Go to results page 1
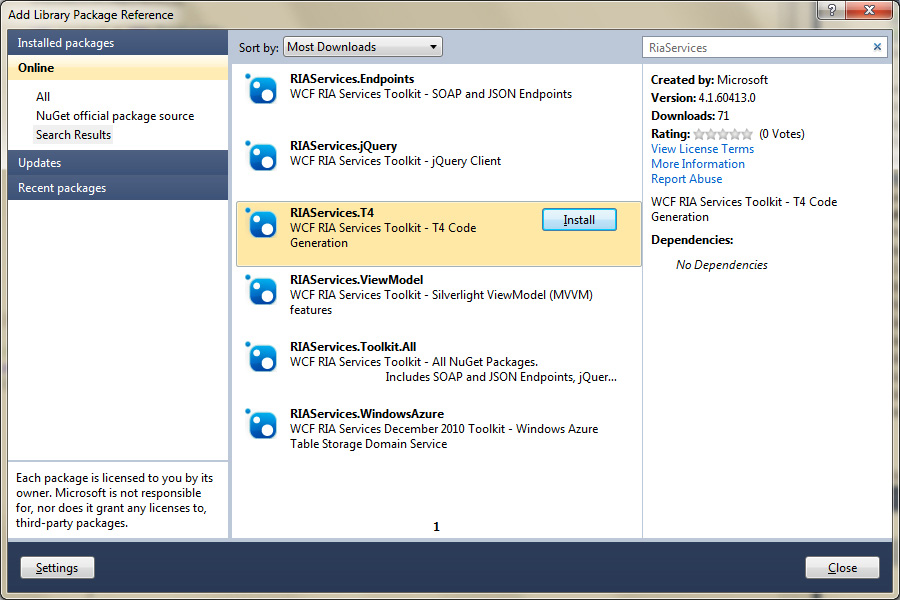The height and width of the screenshot is (600, 900). [436, 527]
